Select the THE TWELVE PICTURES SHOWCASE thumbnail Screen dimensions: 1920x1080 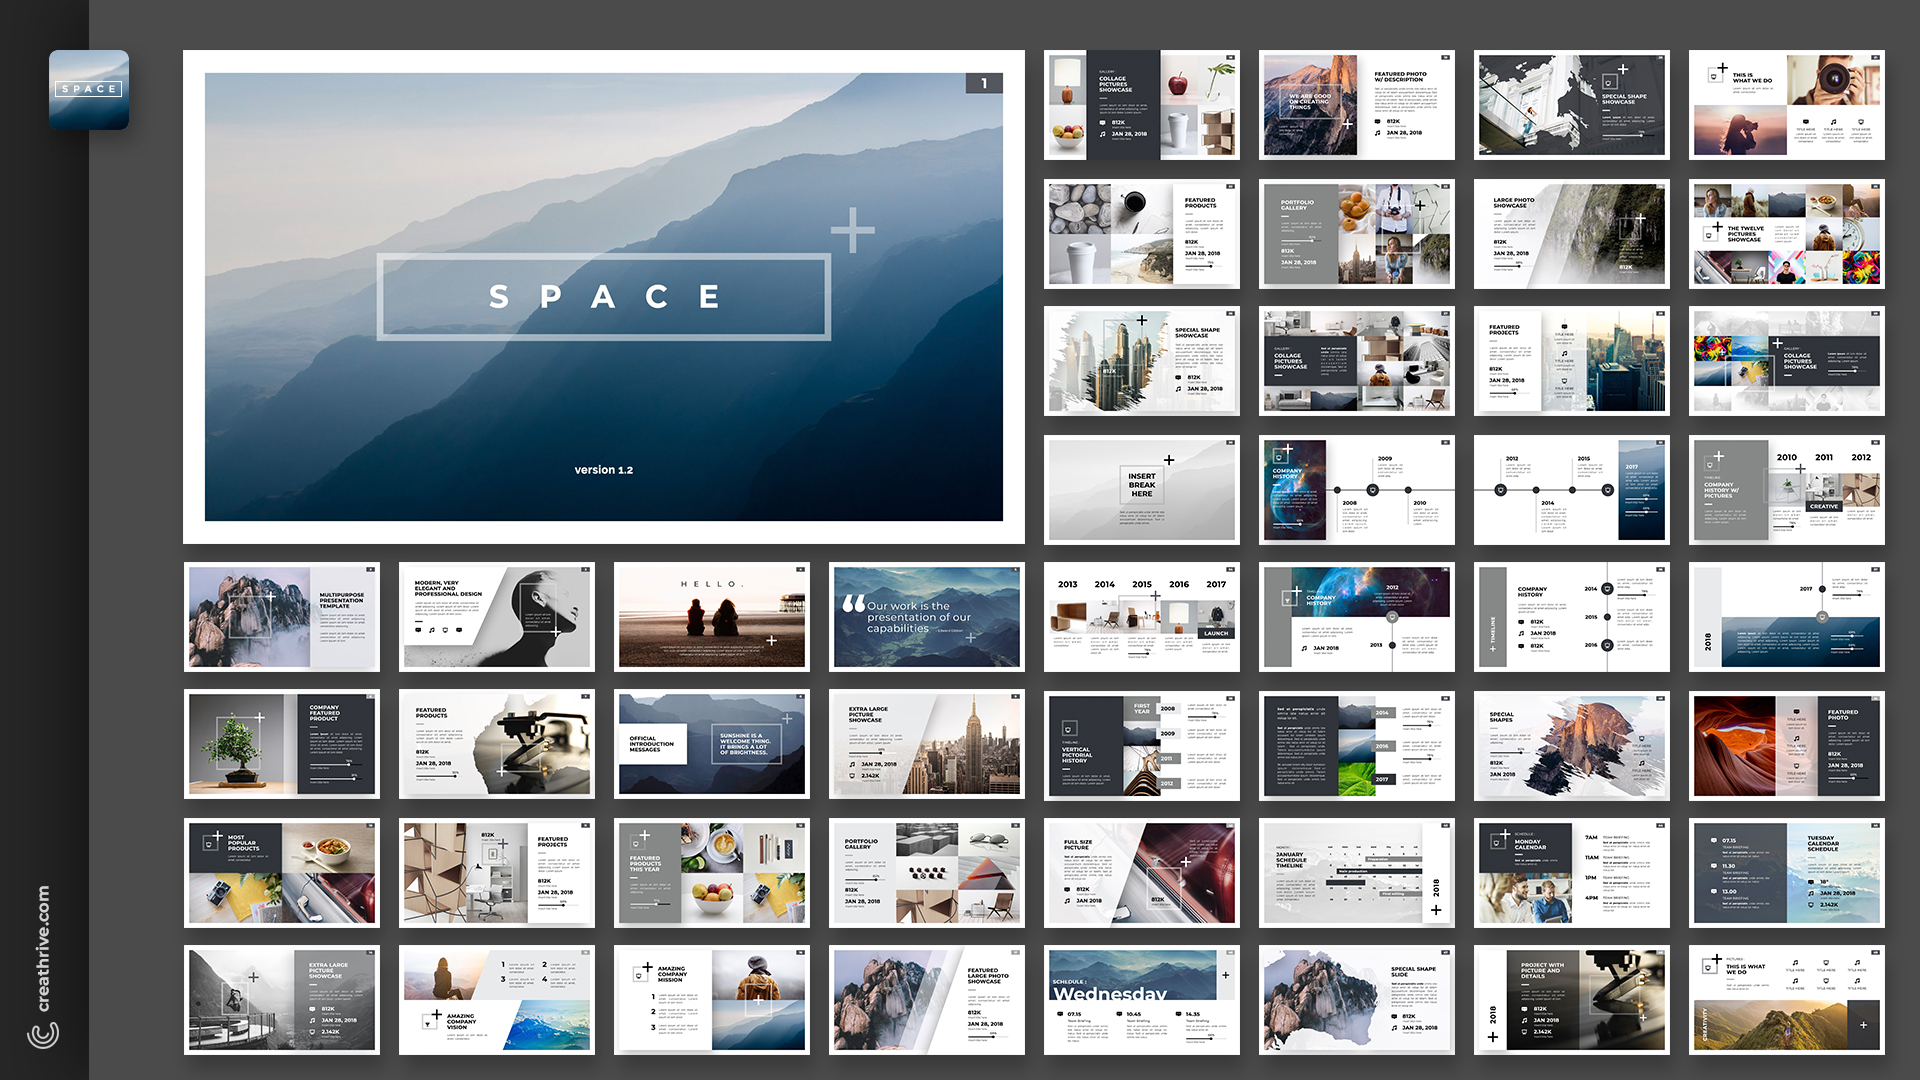click(1786, 233)
